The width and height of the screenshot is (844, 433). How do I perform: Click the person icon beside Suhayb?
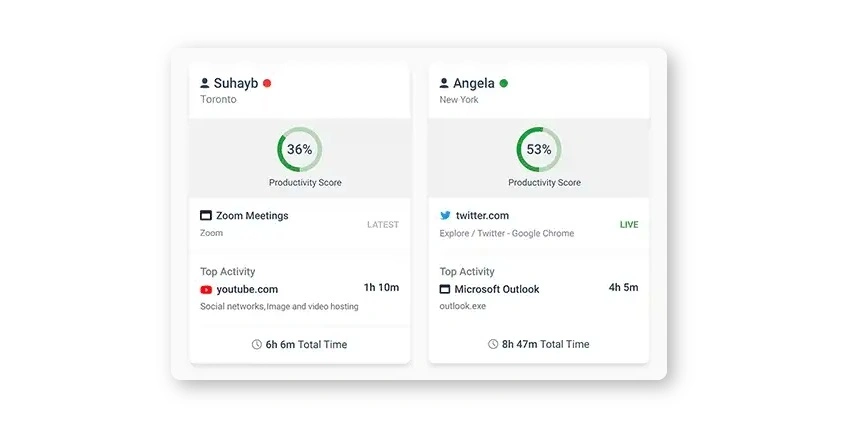[205, 84]
